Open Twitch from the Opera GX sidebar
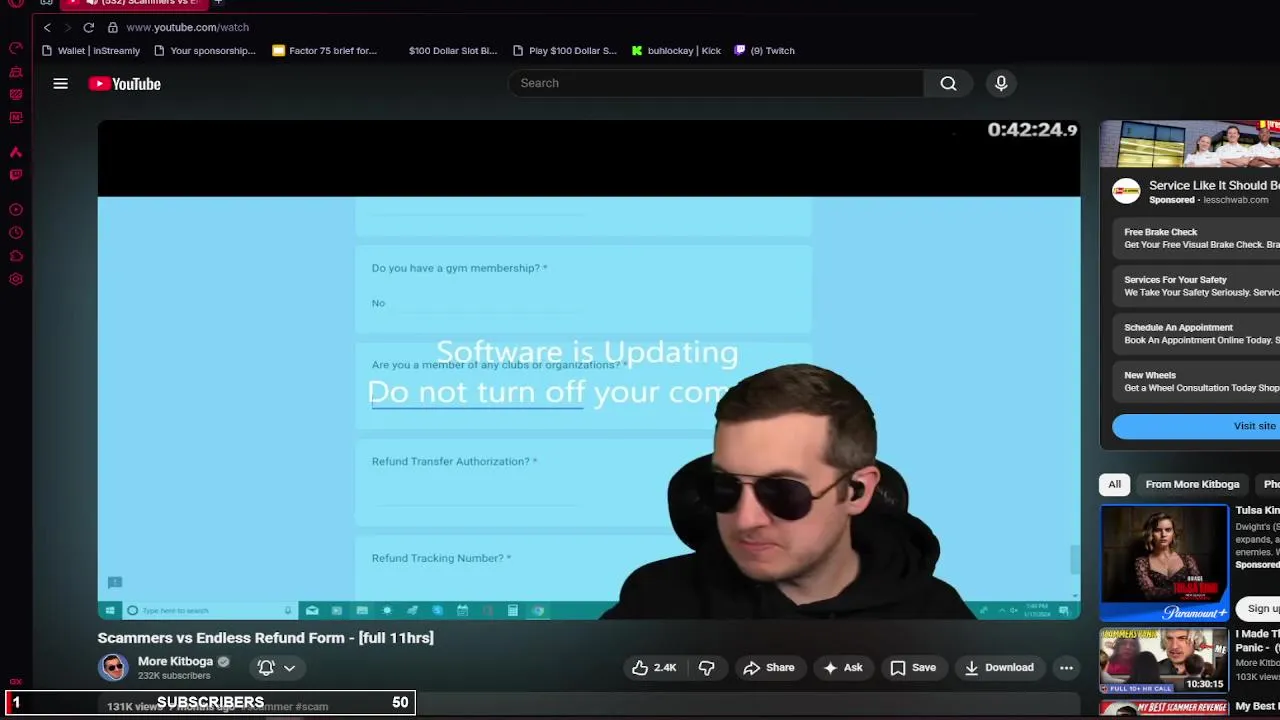 click(x=16, y=175)
